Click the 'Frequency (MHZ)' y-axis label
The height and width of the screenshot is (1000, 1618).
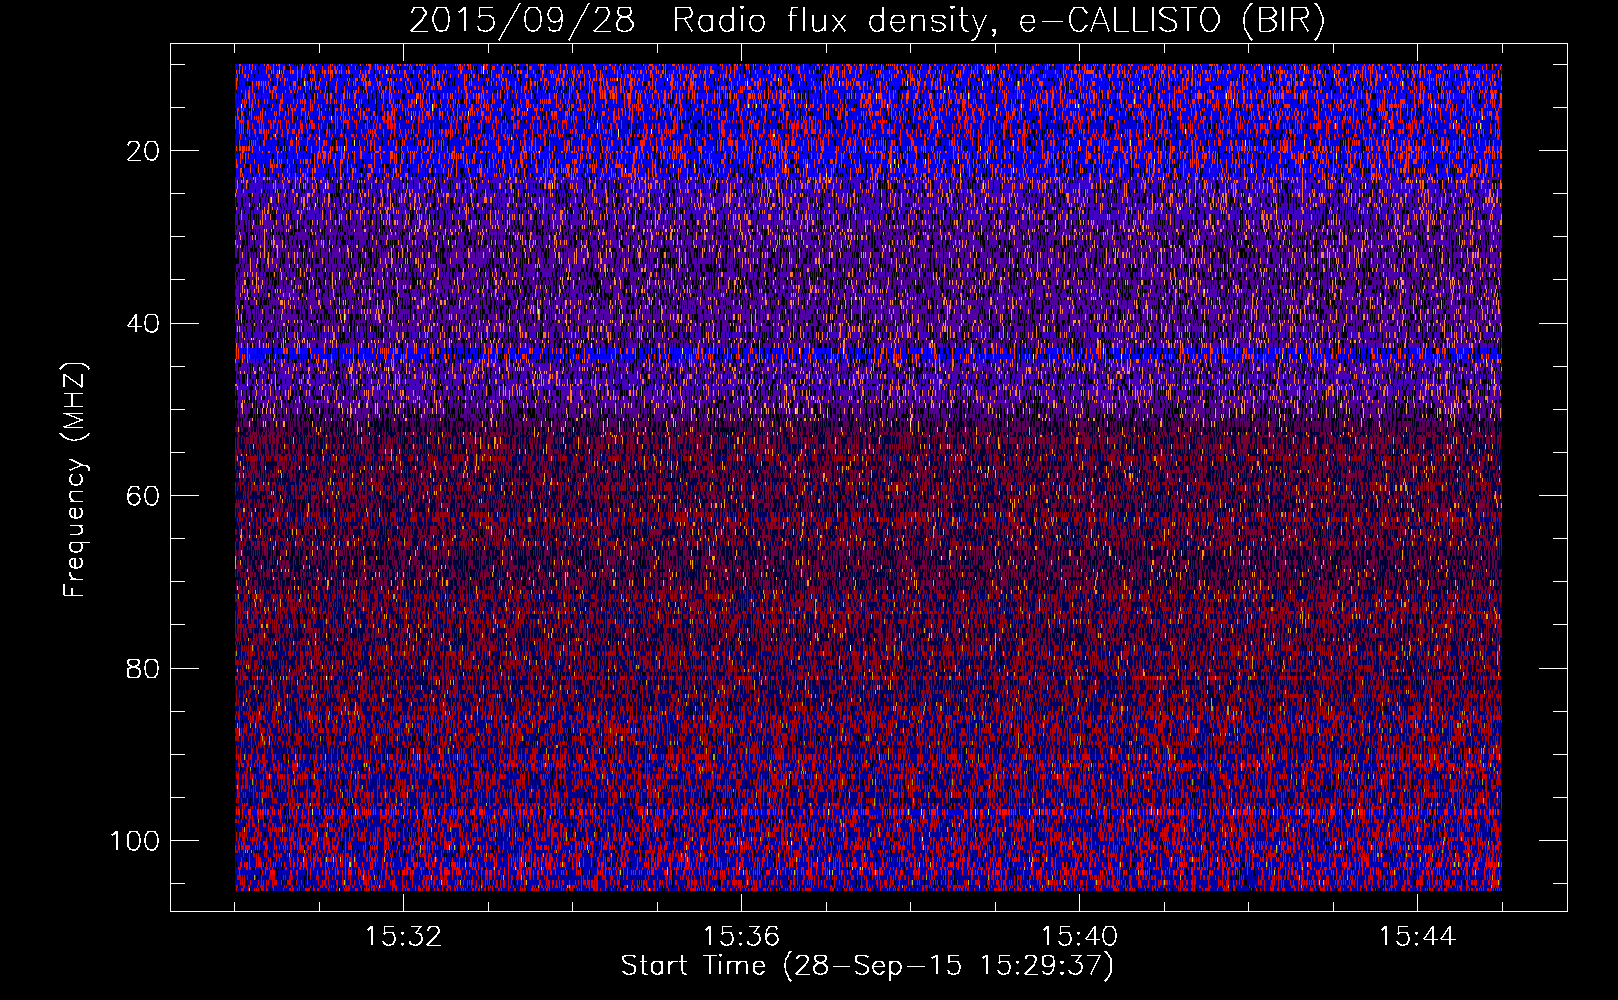75,479
